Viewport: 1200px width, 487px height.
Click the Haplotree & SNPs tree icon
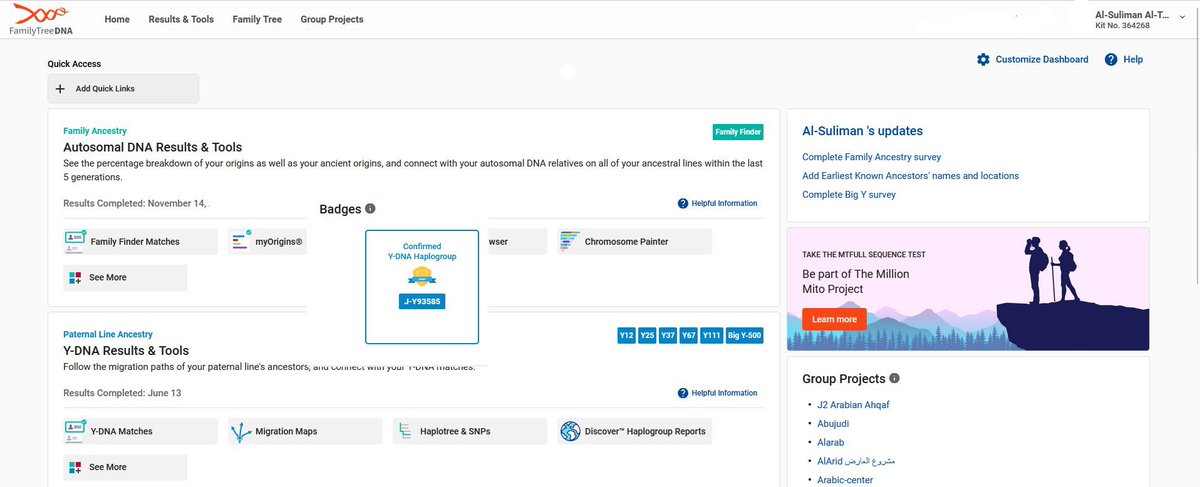click(405, 431)
